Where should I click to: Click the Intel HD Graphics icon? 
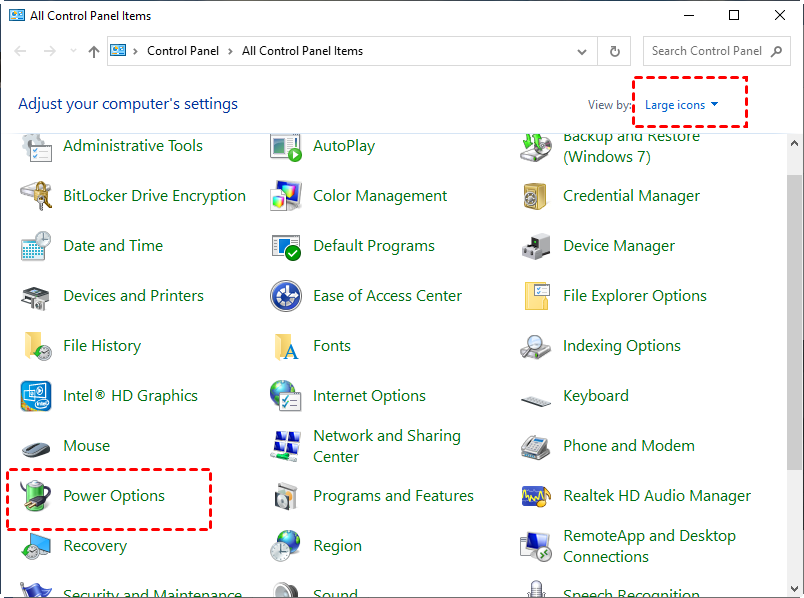tap(36, 396)
